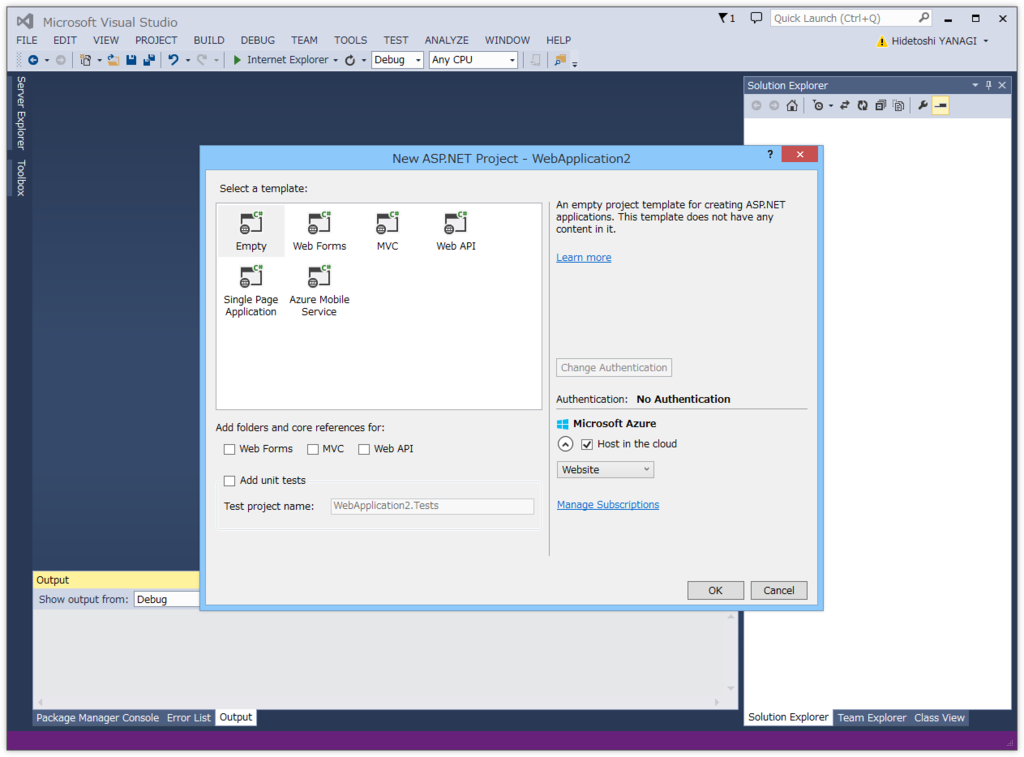
Task: Open the BUILD menu
Action: (x=209, y=40)
